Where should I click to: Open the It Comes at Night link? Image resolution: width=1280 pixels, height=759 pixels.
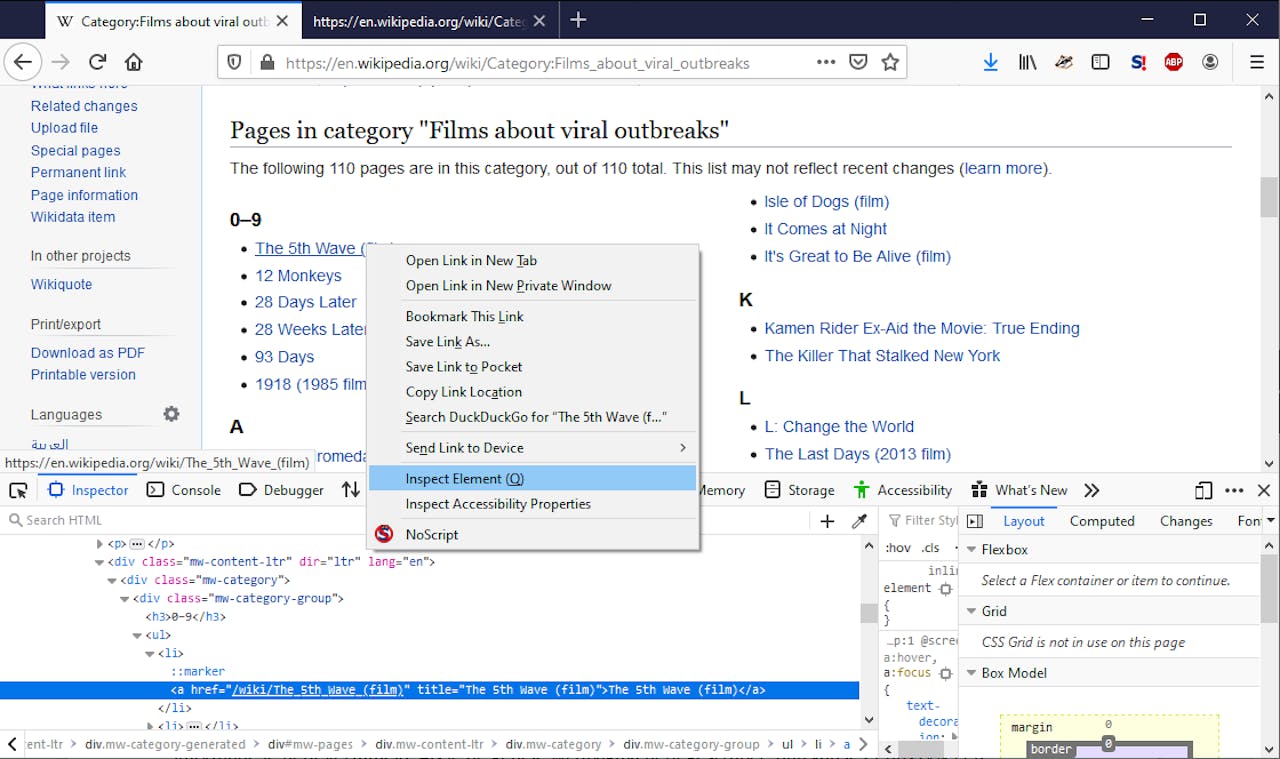coord(825,229)
